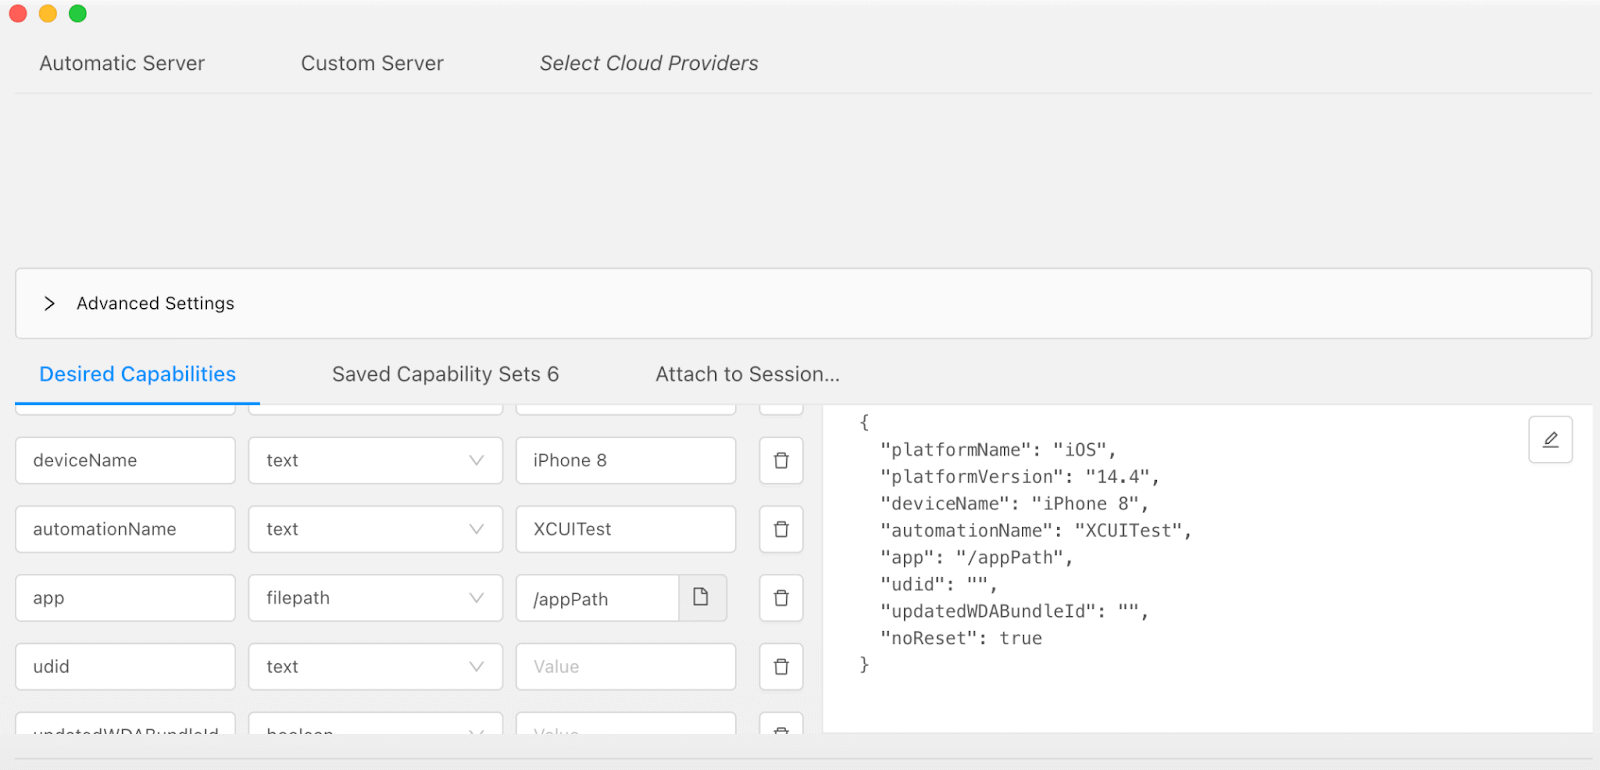The width and height of the screenshot is (1600, 770).
Task: Click "noReset": true JSON line
Action: tap(961, 638)
